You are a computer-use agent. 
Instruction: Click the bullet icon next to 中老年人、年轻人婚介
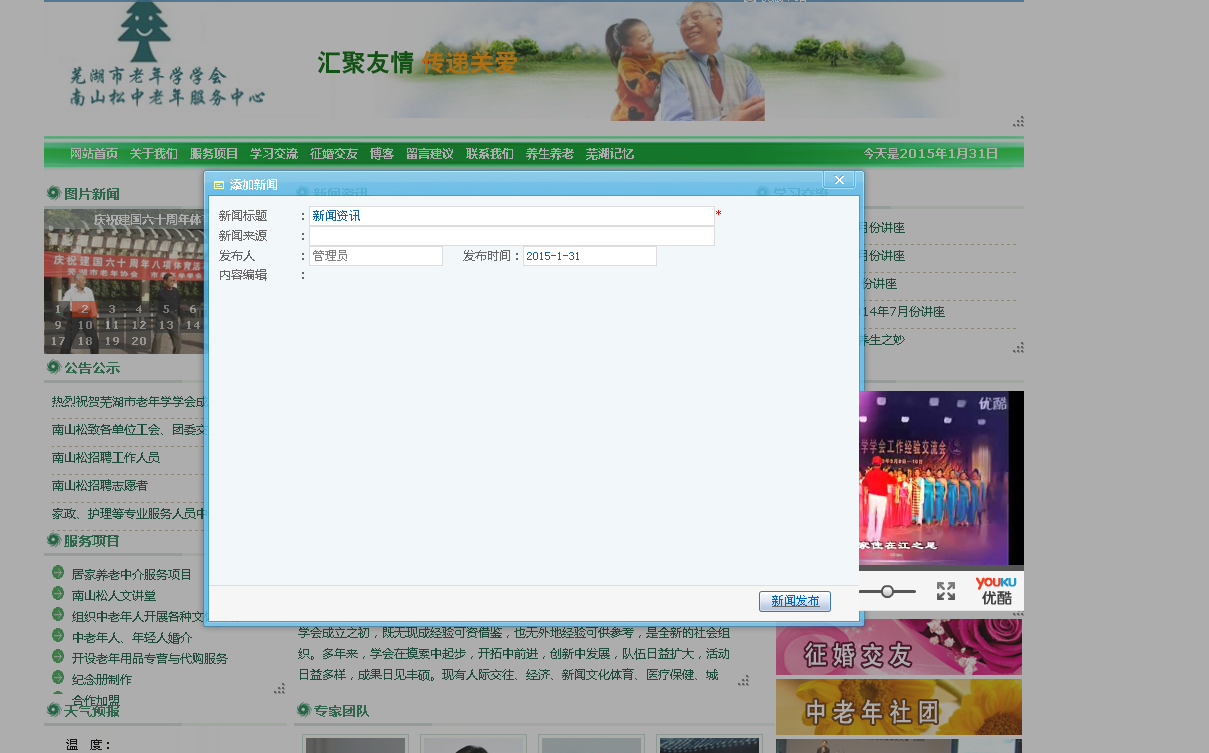coord(58,636)
